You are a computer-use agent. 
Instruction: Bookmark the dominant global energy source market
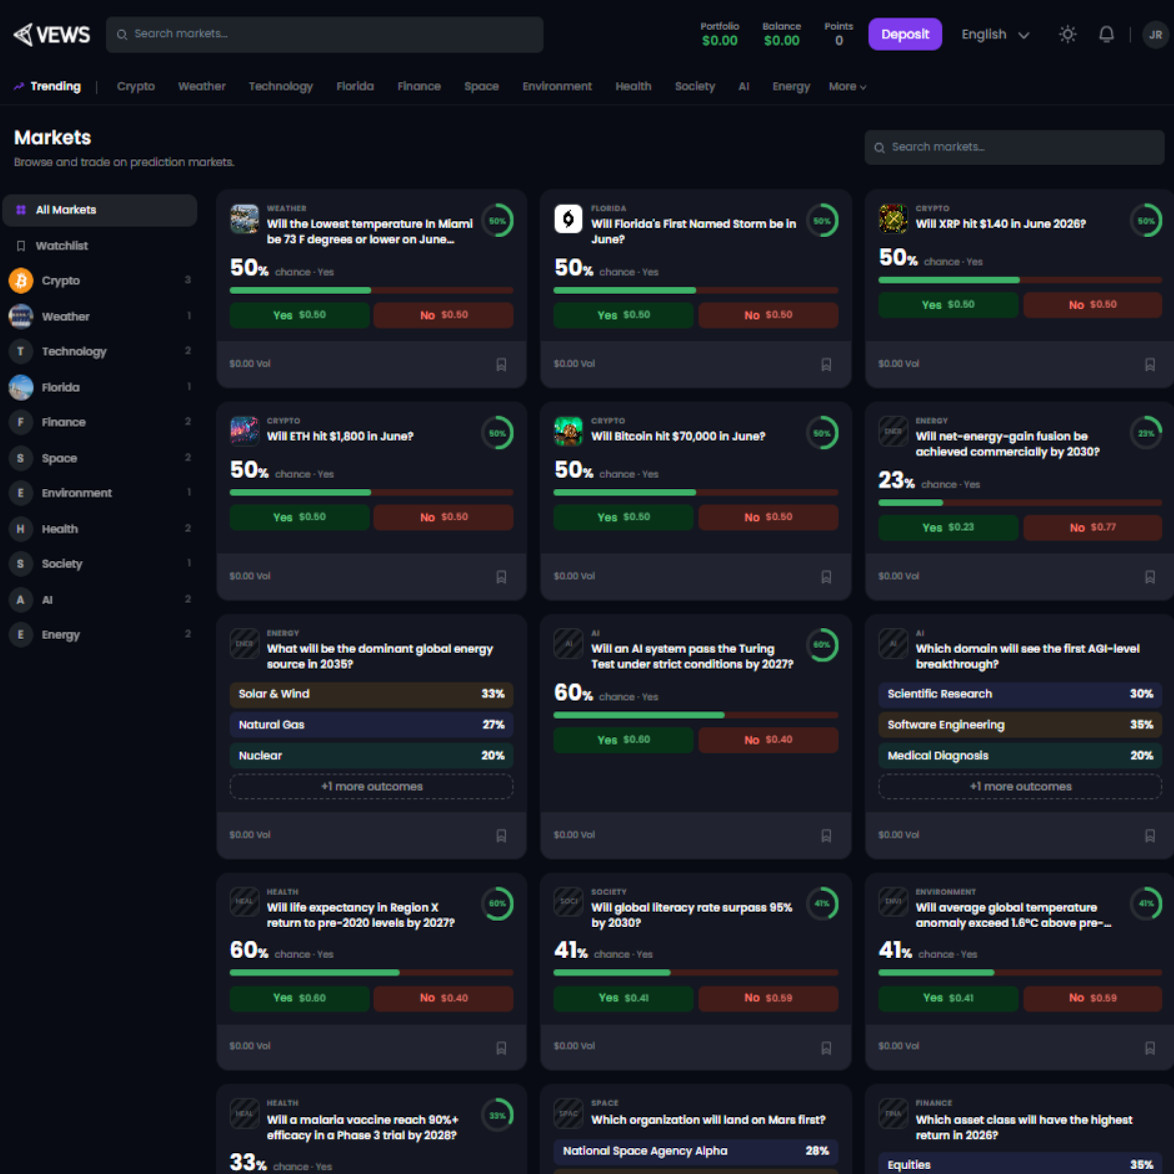(x=501, y=836)
